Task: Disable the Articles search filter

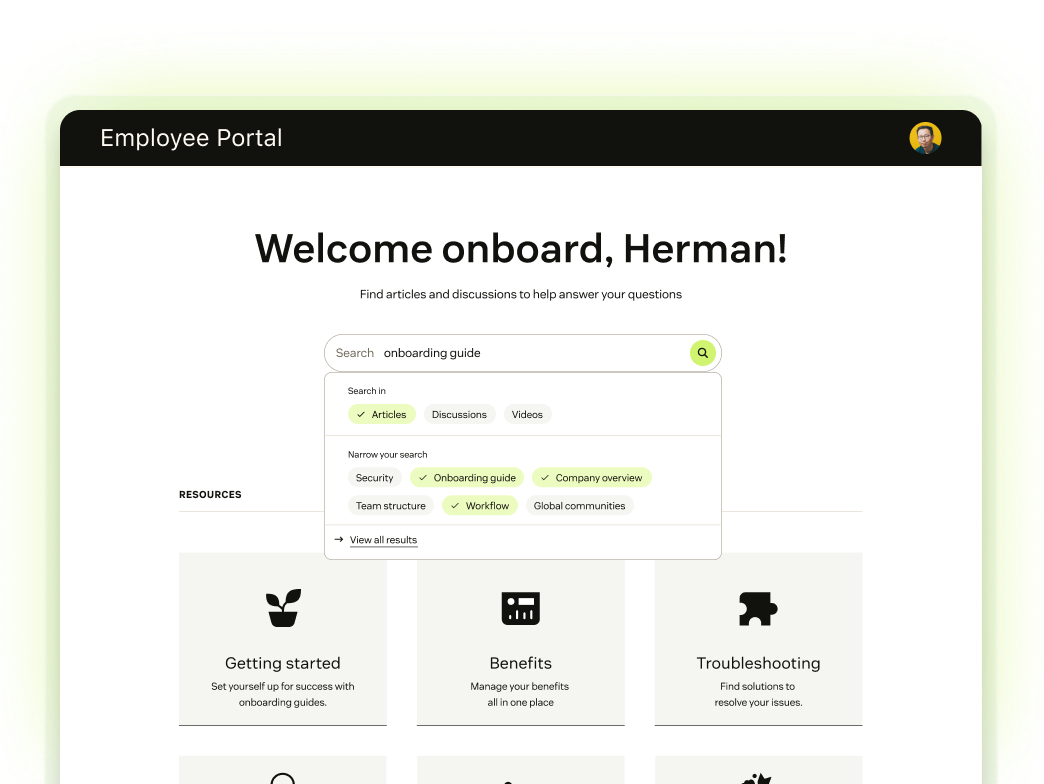Action: coord(381,414)
